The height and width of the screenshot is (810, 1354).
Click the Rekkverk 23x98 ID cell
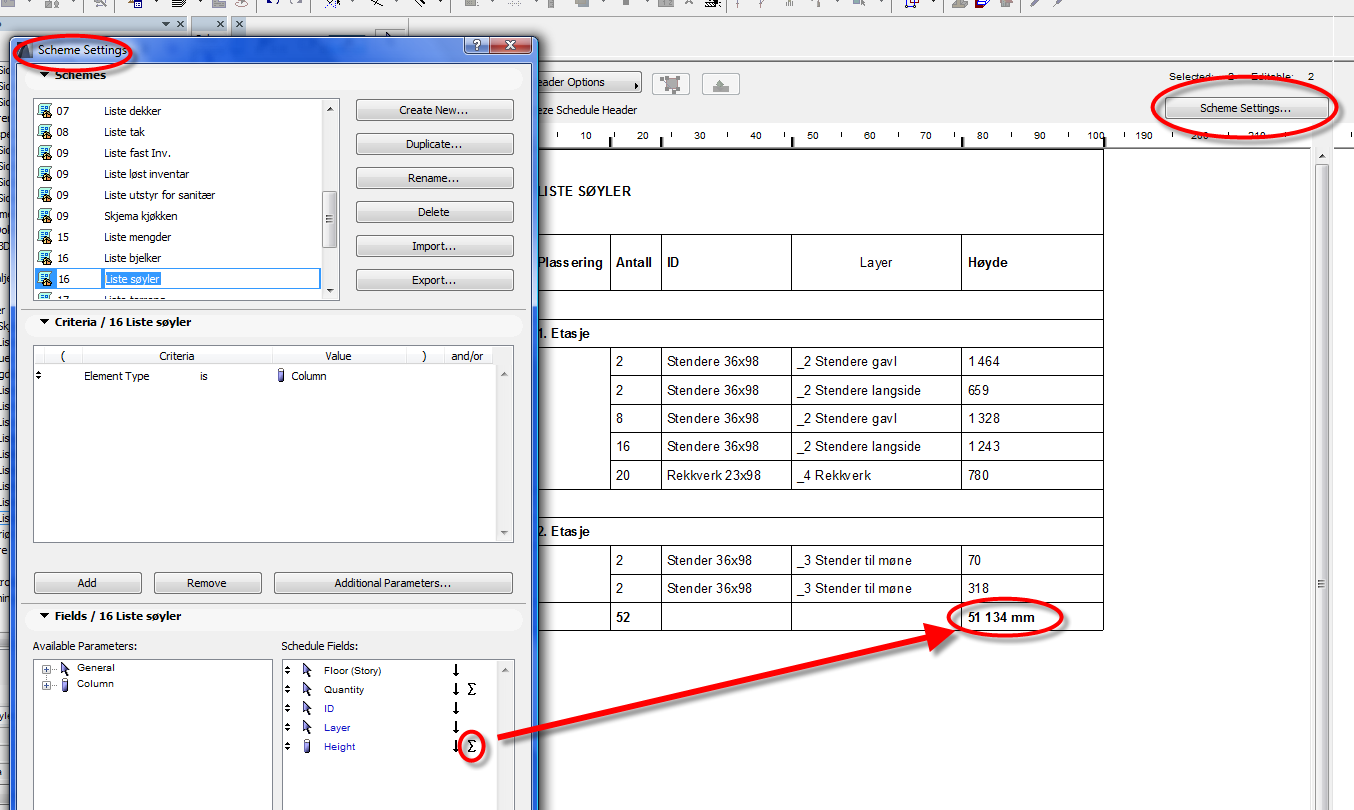pyautogui.click(x=726, y=475)
